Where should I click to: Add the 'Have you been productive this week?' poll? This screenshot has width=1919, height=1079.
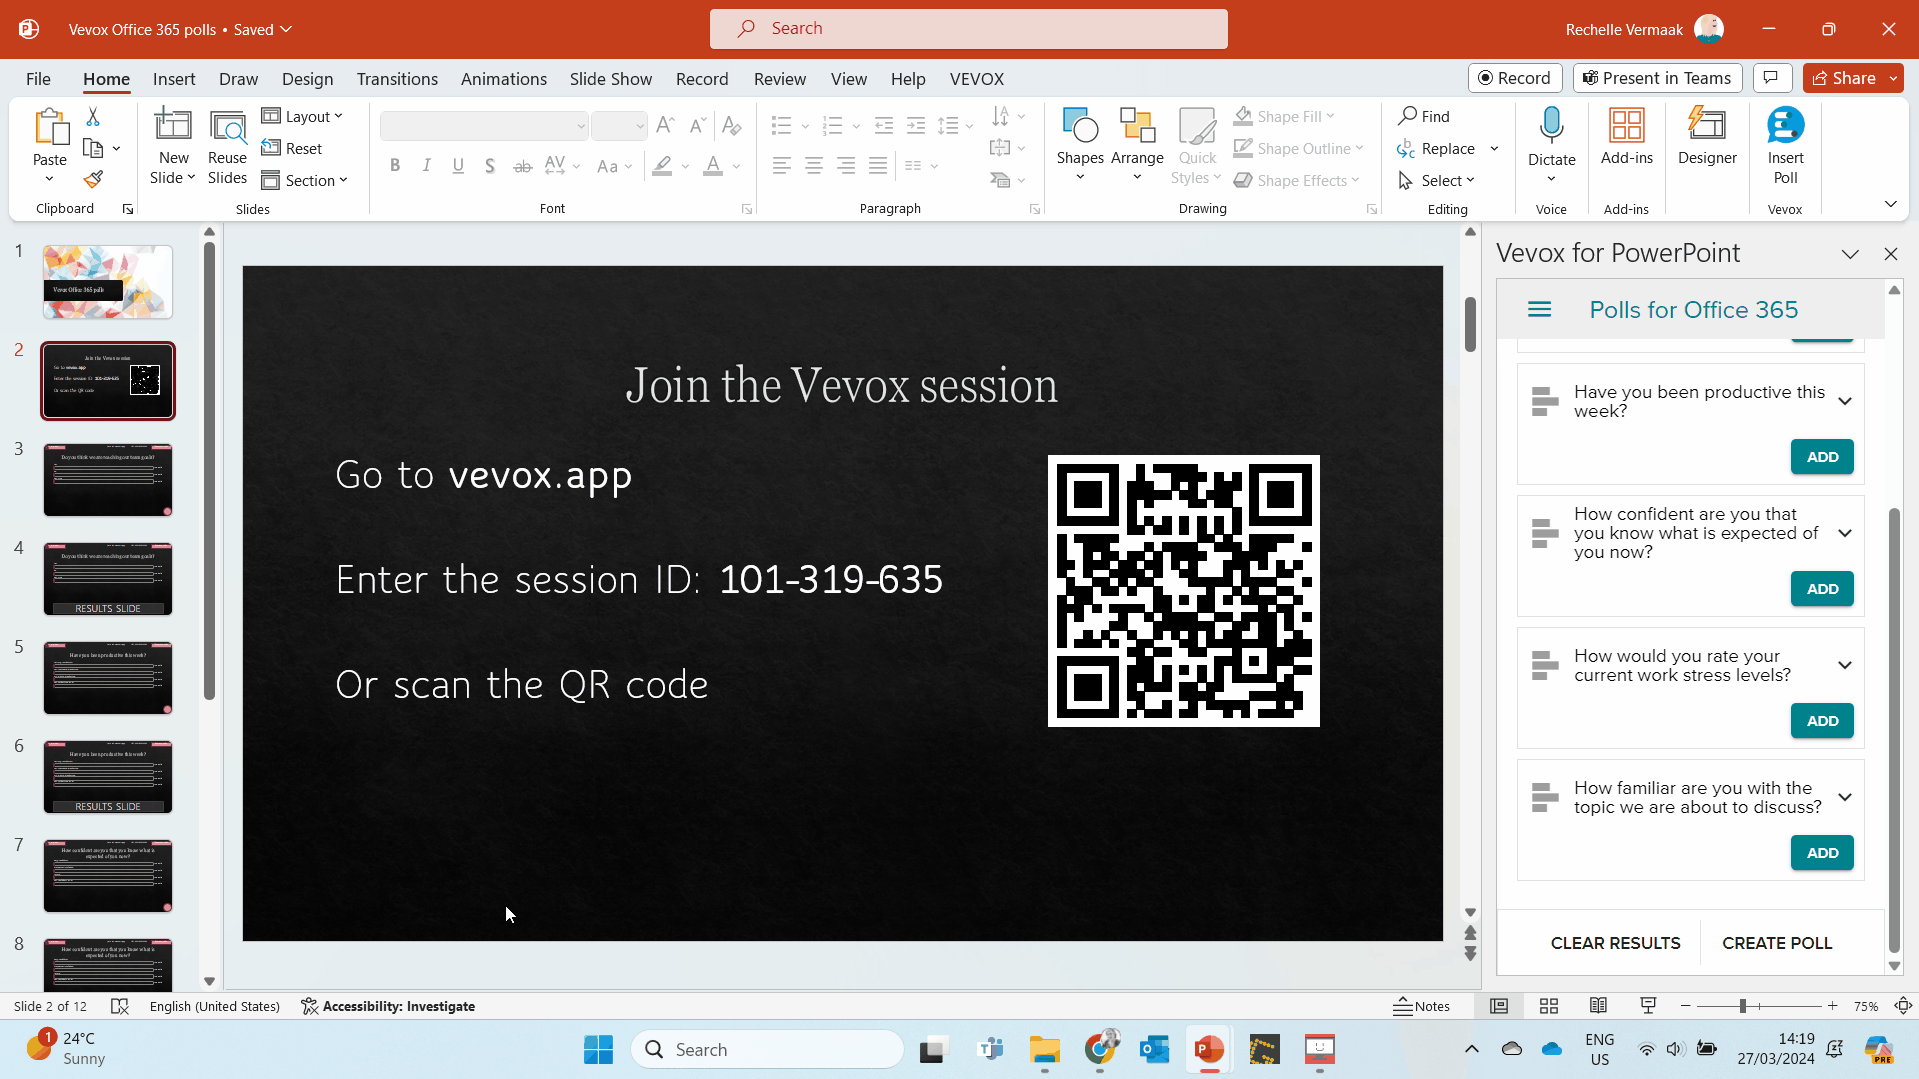[1820, 456]
